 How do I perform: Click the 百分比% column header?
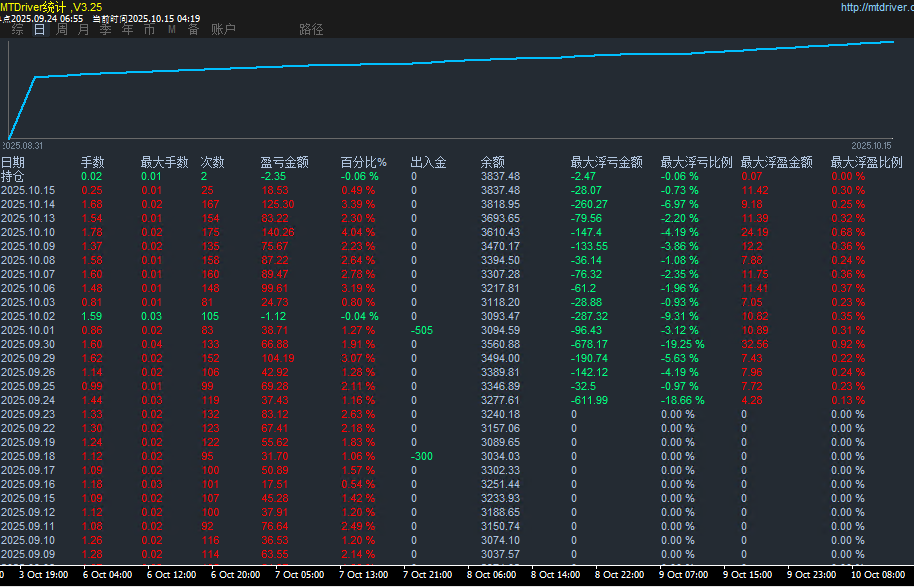pyautogui.click(x=364, y=162)
